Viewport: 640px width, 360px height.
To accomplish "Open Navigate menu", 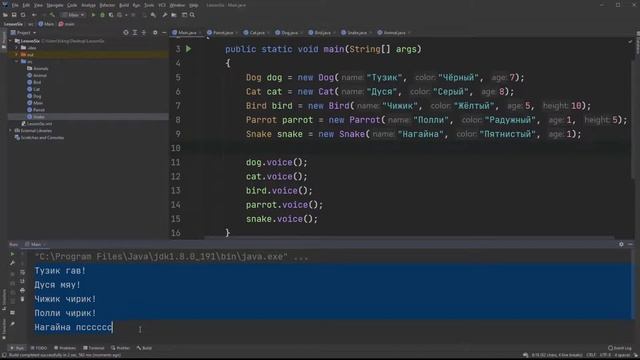I will 55,5.
